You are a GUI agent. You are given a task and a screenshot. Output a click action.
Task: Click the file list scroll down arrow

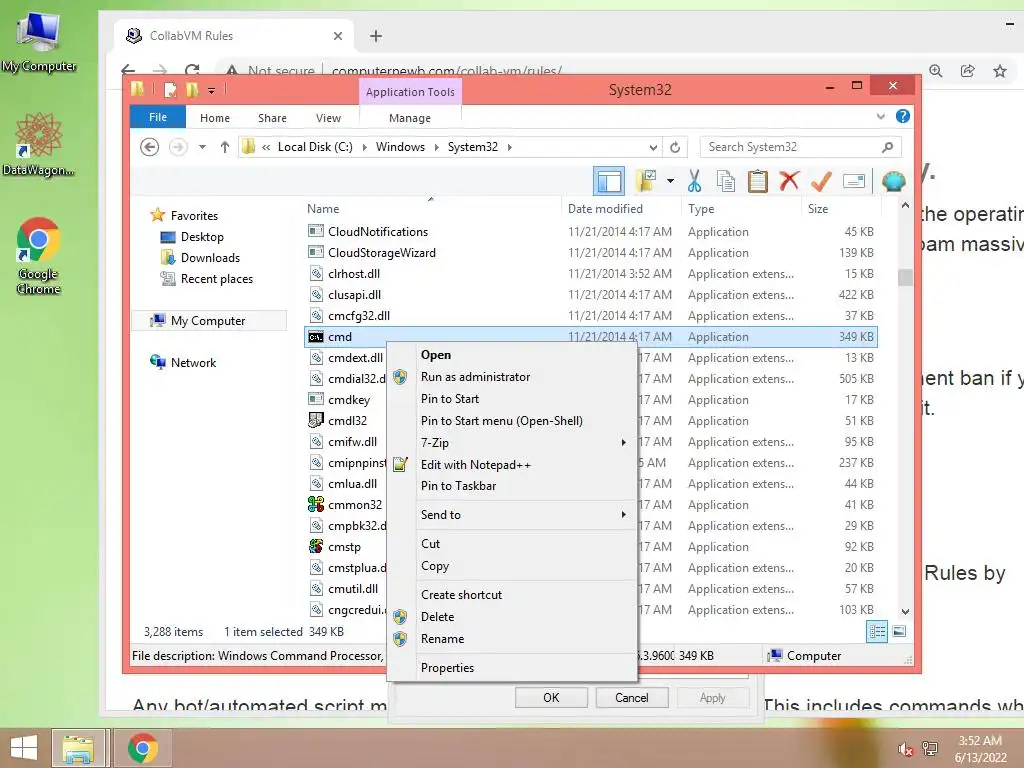[x=905, y=612]
